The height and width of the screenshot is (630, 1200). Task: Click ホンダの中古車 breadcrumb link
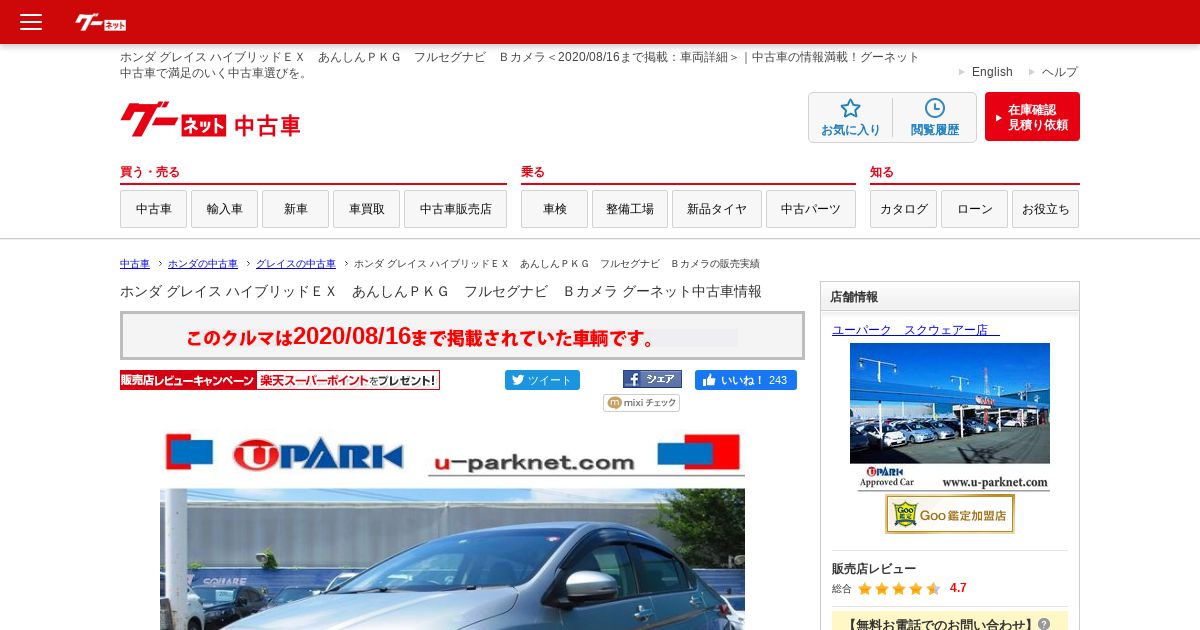click(203, 264)
